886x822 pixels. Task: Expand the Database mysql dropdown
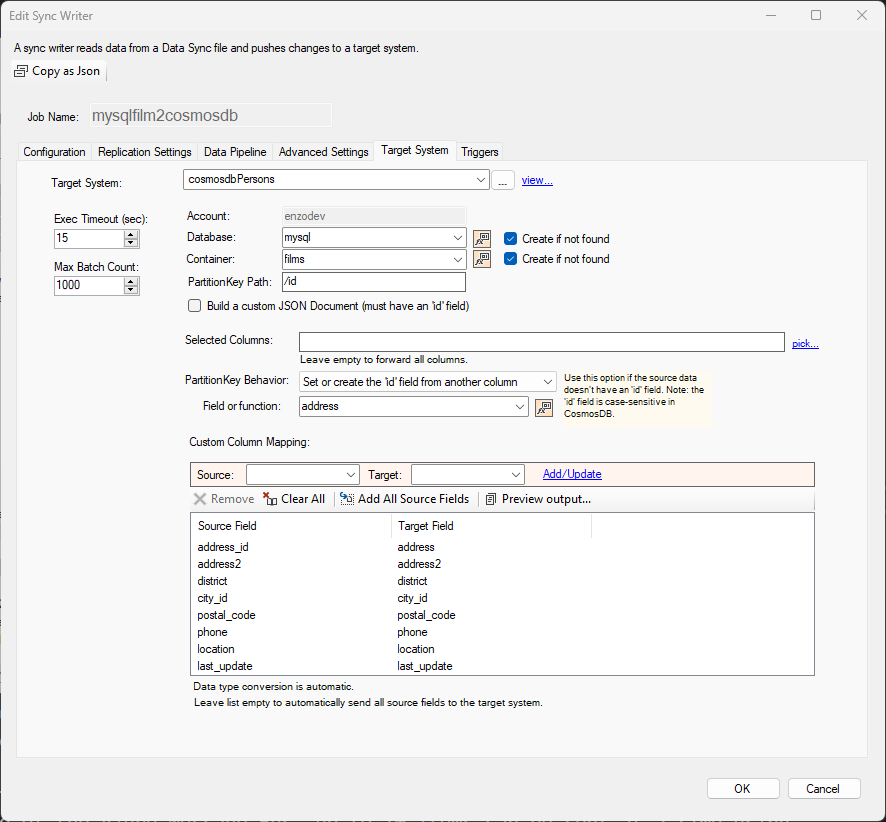point(458,238)
